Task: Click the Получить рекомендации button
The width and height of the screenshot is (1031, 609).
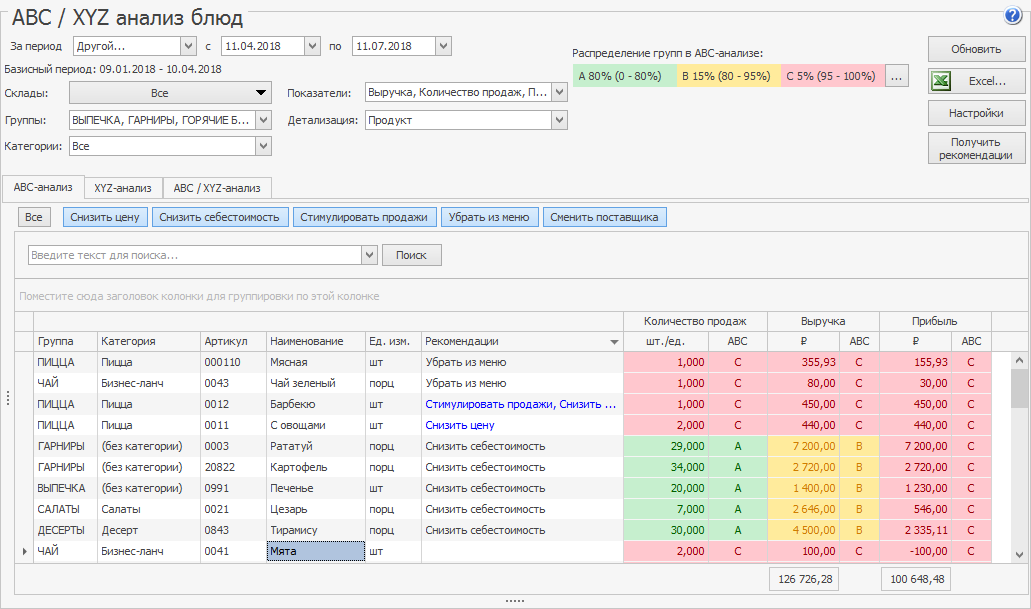Action: coord(976,148)
